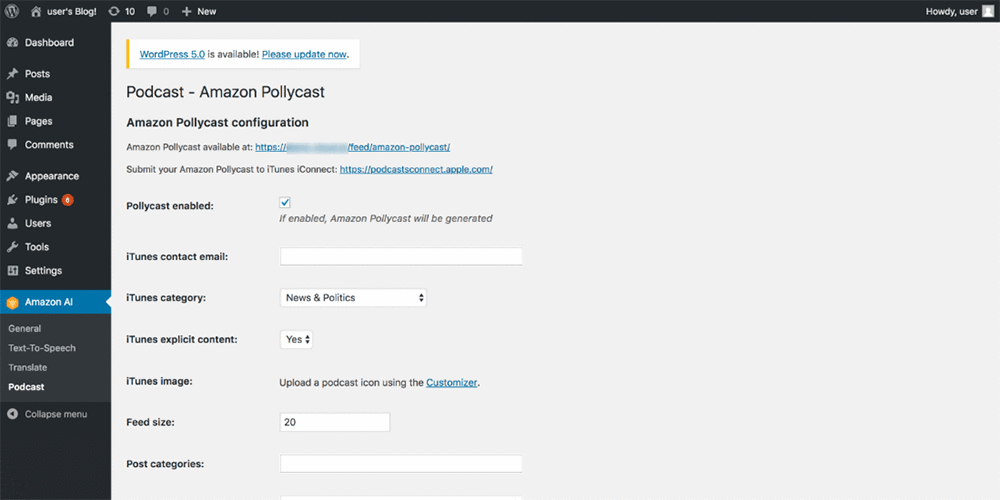The height and width of the screenshot is (500, 1000).
Task: Change the iTunes explicit content selector
Action: coord(297,339)
